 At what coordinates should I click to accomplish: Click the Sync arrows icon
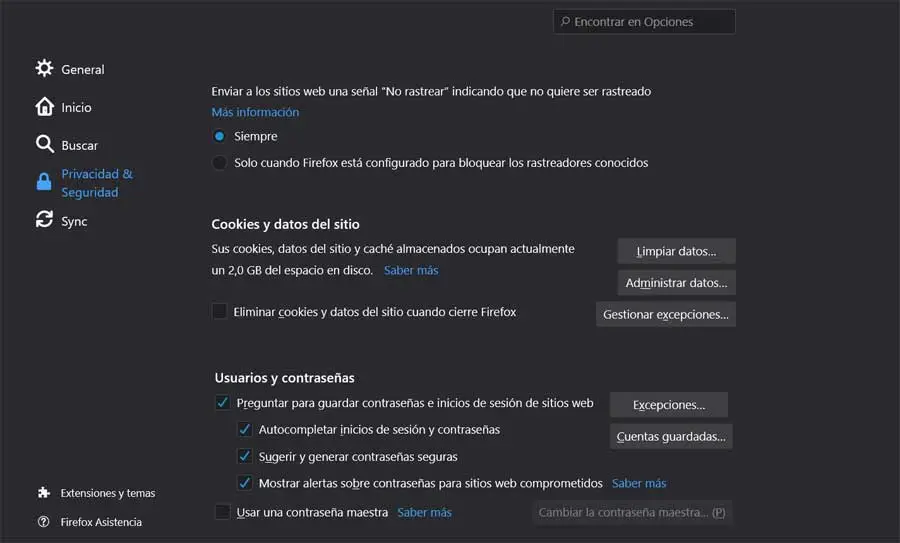44,220
